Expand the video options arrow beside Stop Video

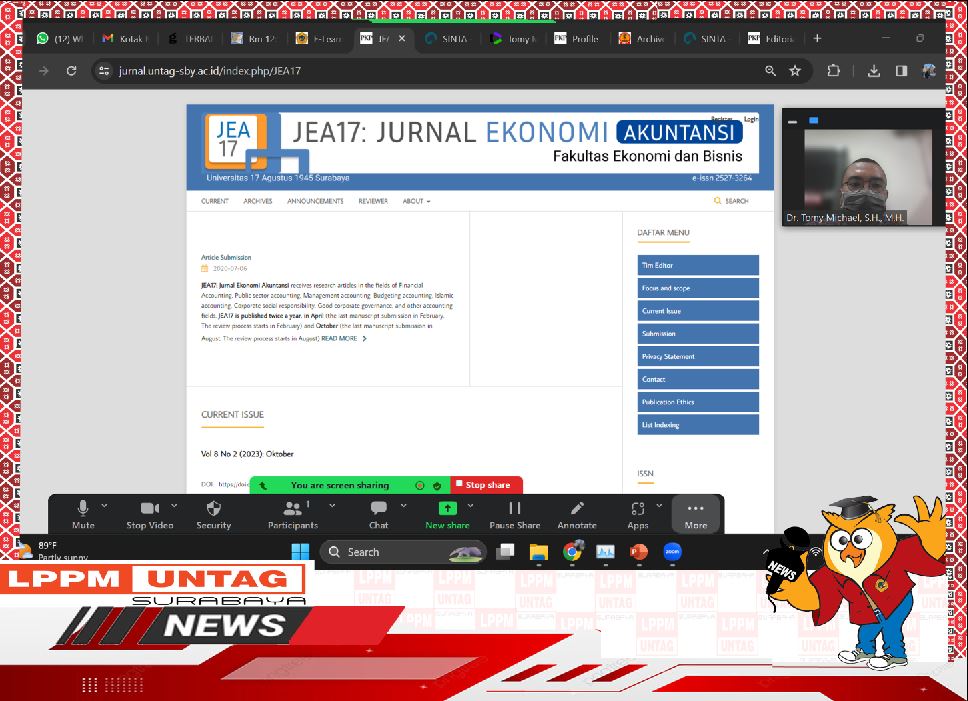pyautogui.click(x=174, y=505)
